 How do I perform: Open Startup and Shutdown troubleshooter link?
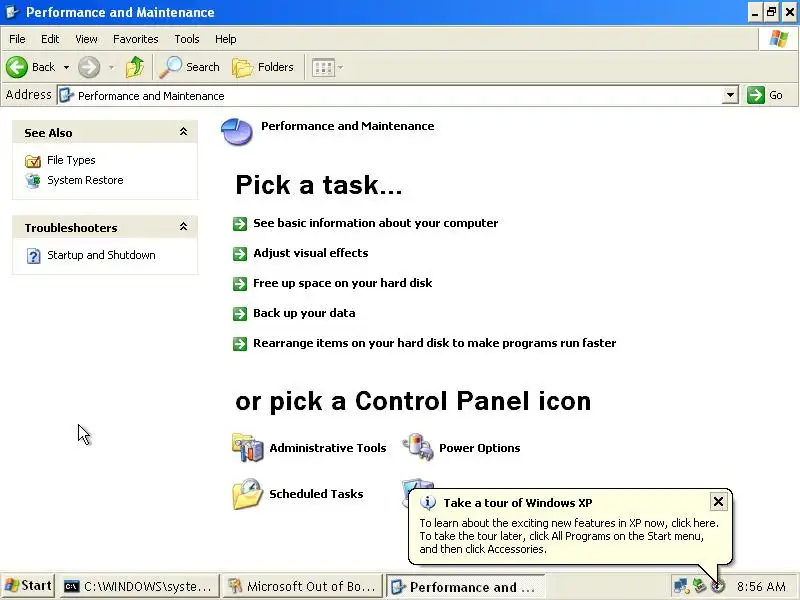pos(102,255)
